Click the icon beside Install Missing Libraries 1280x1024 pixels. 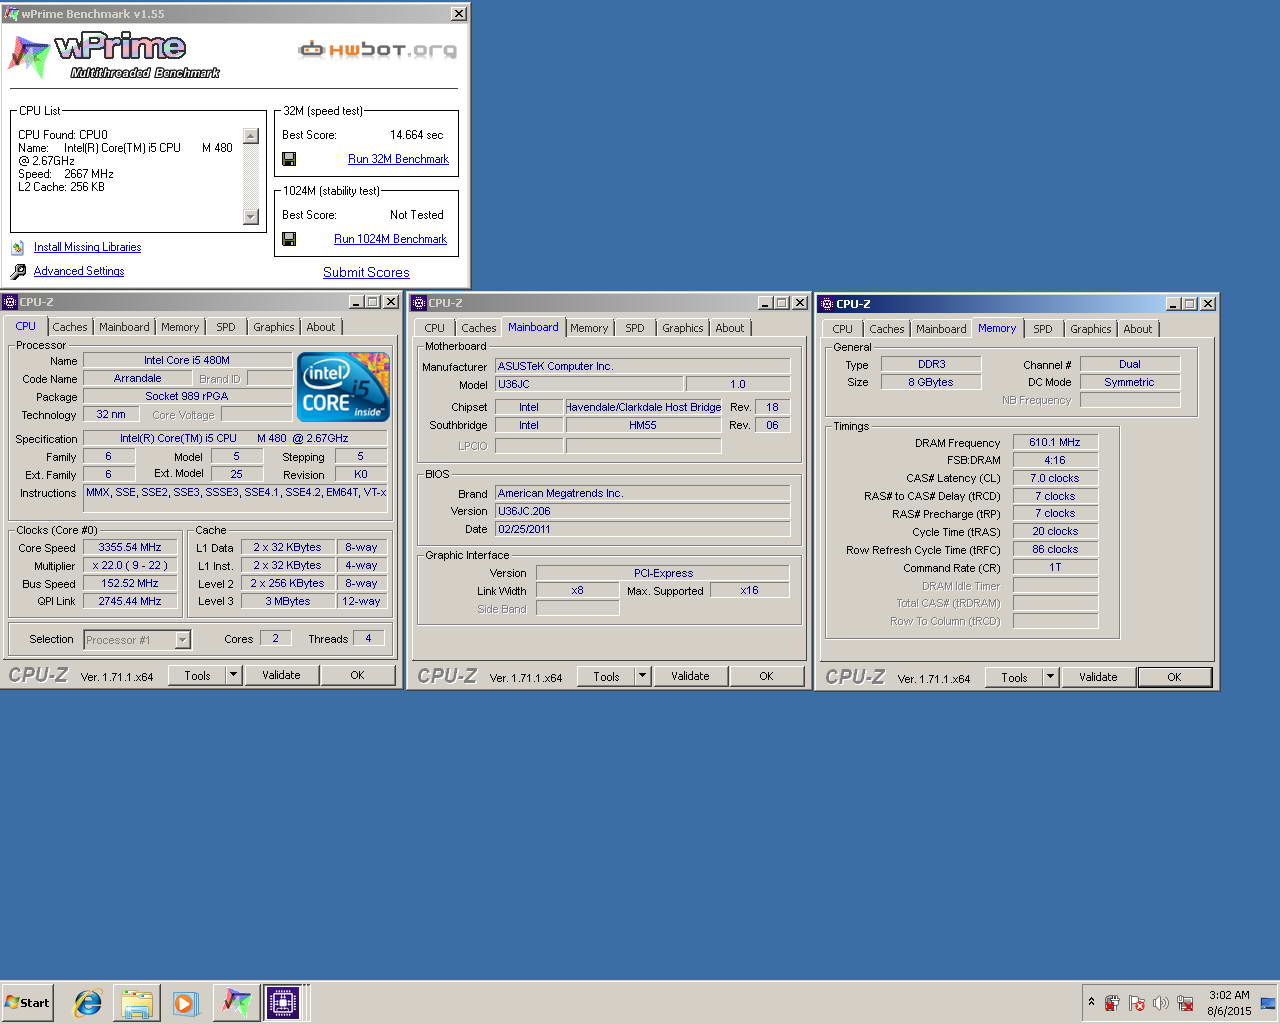click(18, 247)
